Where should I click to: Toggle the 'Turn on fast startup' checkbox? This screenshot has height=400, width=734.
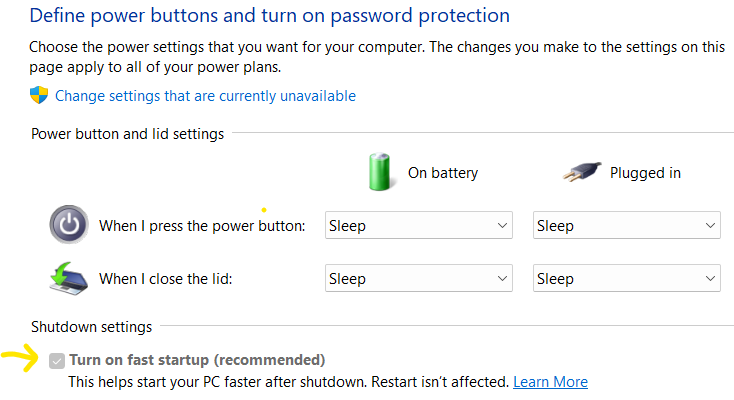(x=57, y=360)
